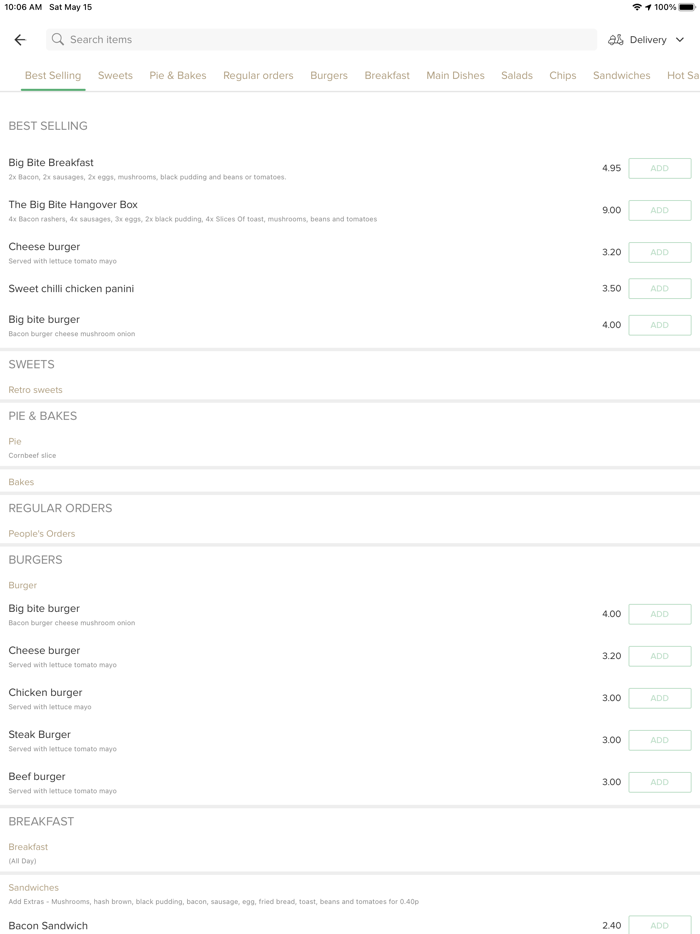
Task: Tap the Wi-Fi status icon
Action: 636,7
